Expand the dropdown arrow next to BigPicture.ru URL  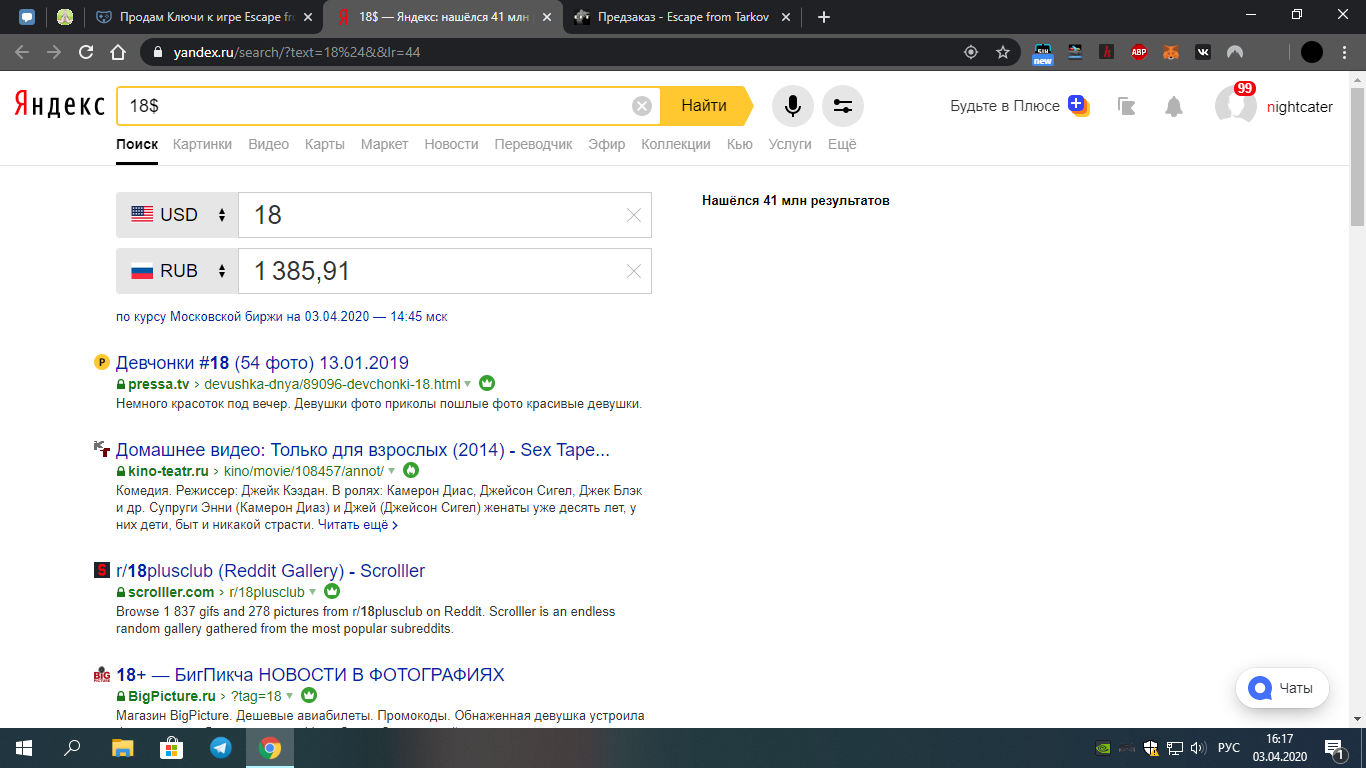[x=290, y=696]
